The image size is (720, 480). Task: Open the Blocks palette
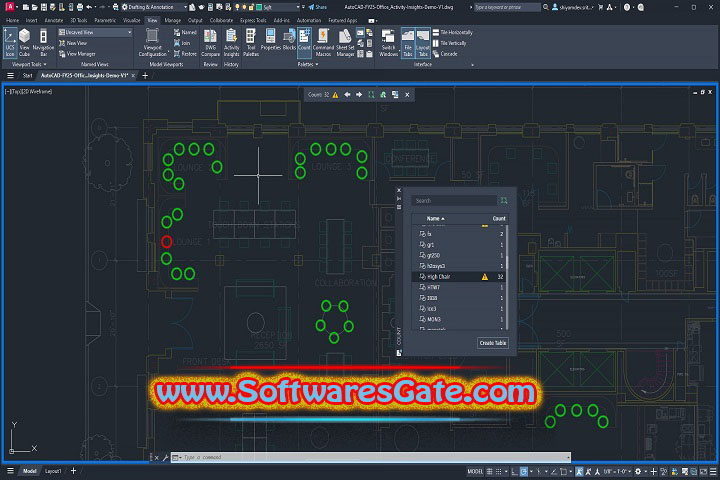click(289, 40)
